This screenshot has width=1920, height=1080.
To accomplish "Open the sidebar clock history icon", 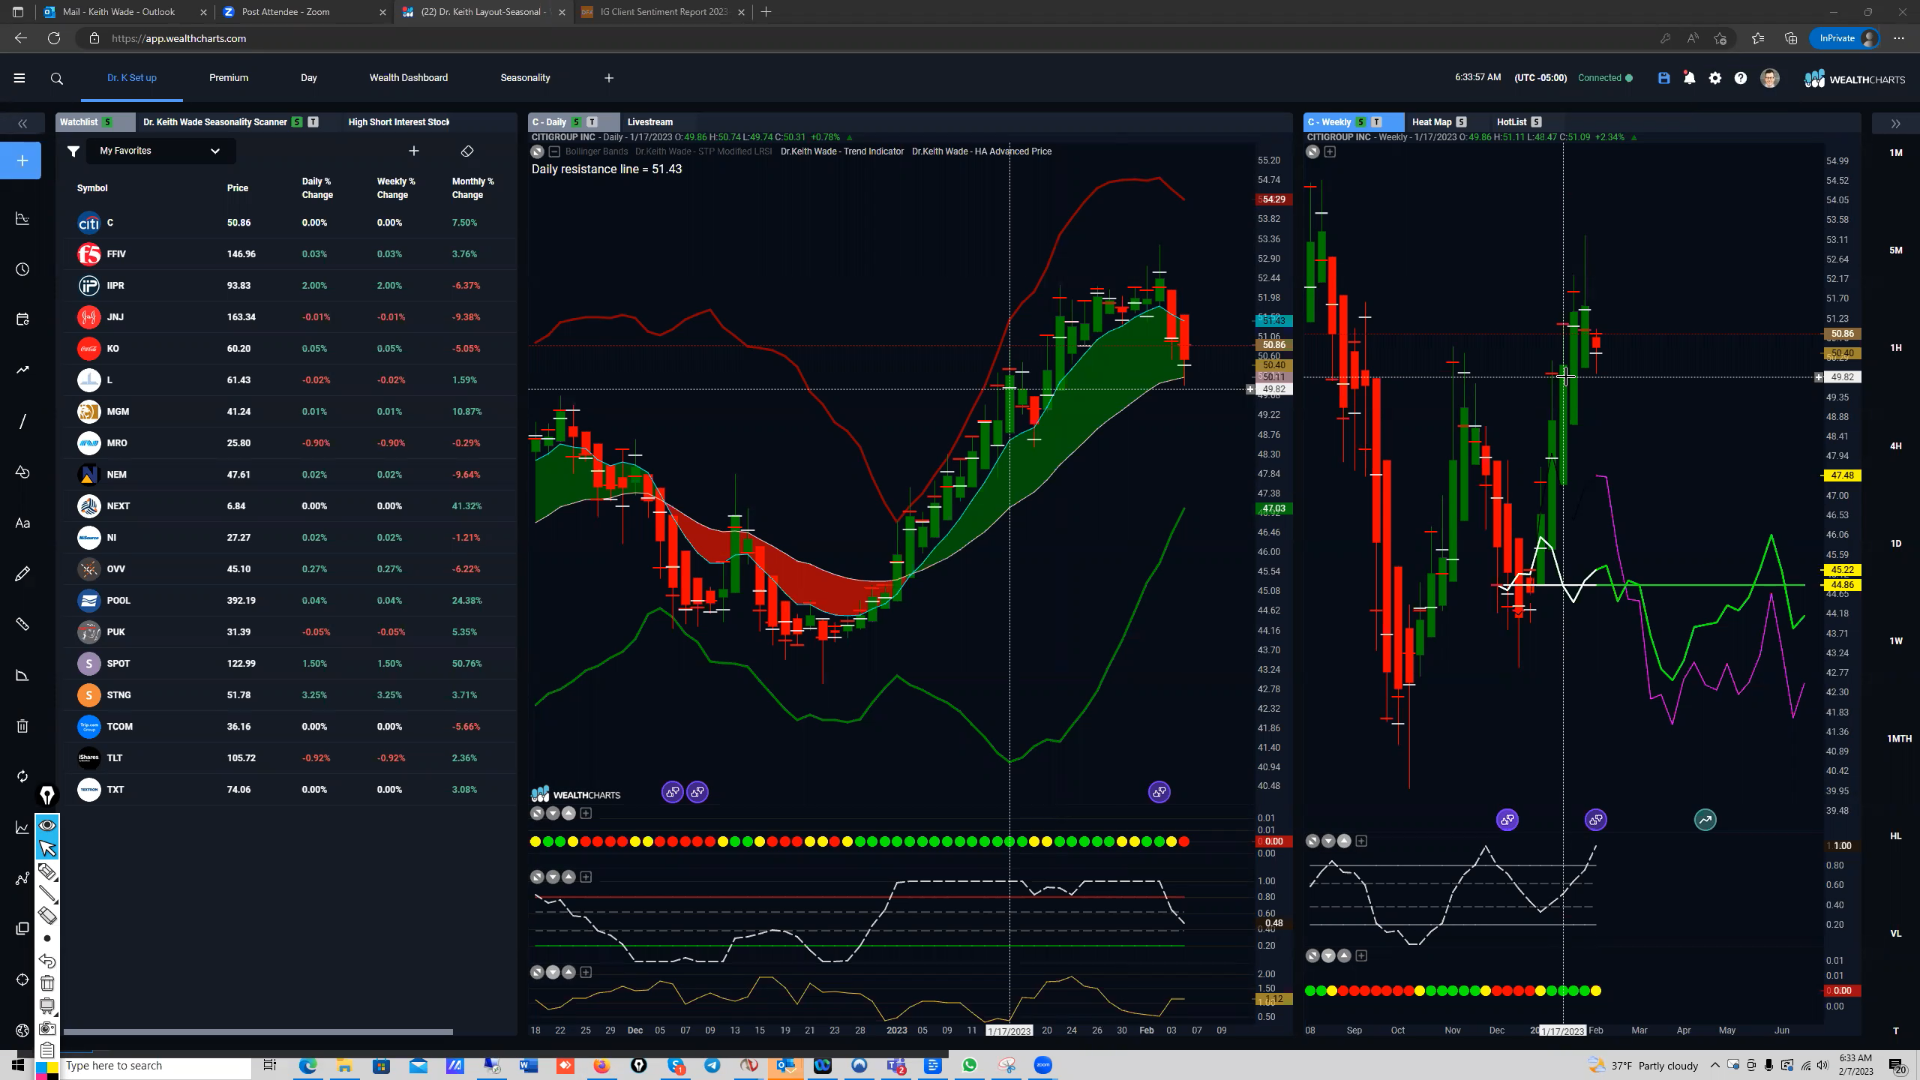I will [x=22, y=269].
